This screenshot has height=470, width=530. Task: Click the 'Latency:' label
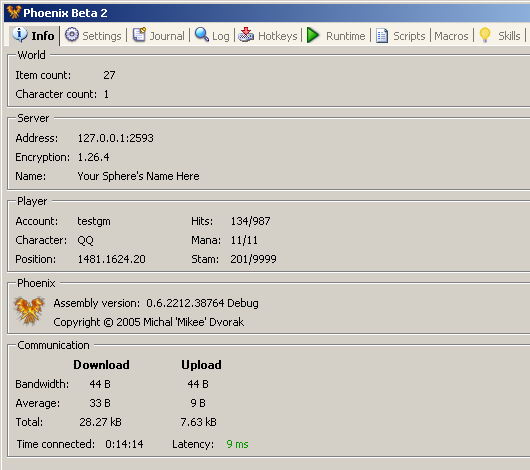click(193, 444)
